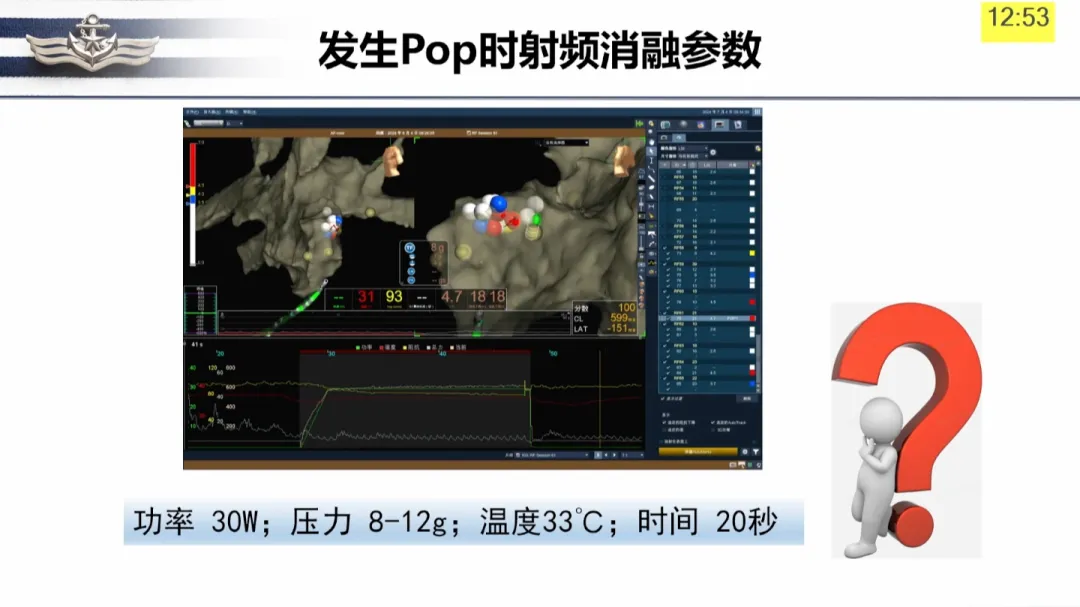Screen dimensions: 1080x607
Task: Click the red value 31 in the readout strip
Action: (366, 297)
